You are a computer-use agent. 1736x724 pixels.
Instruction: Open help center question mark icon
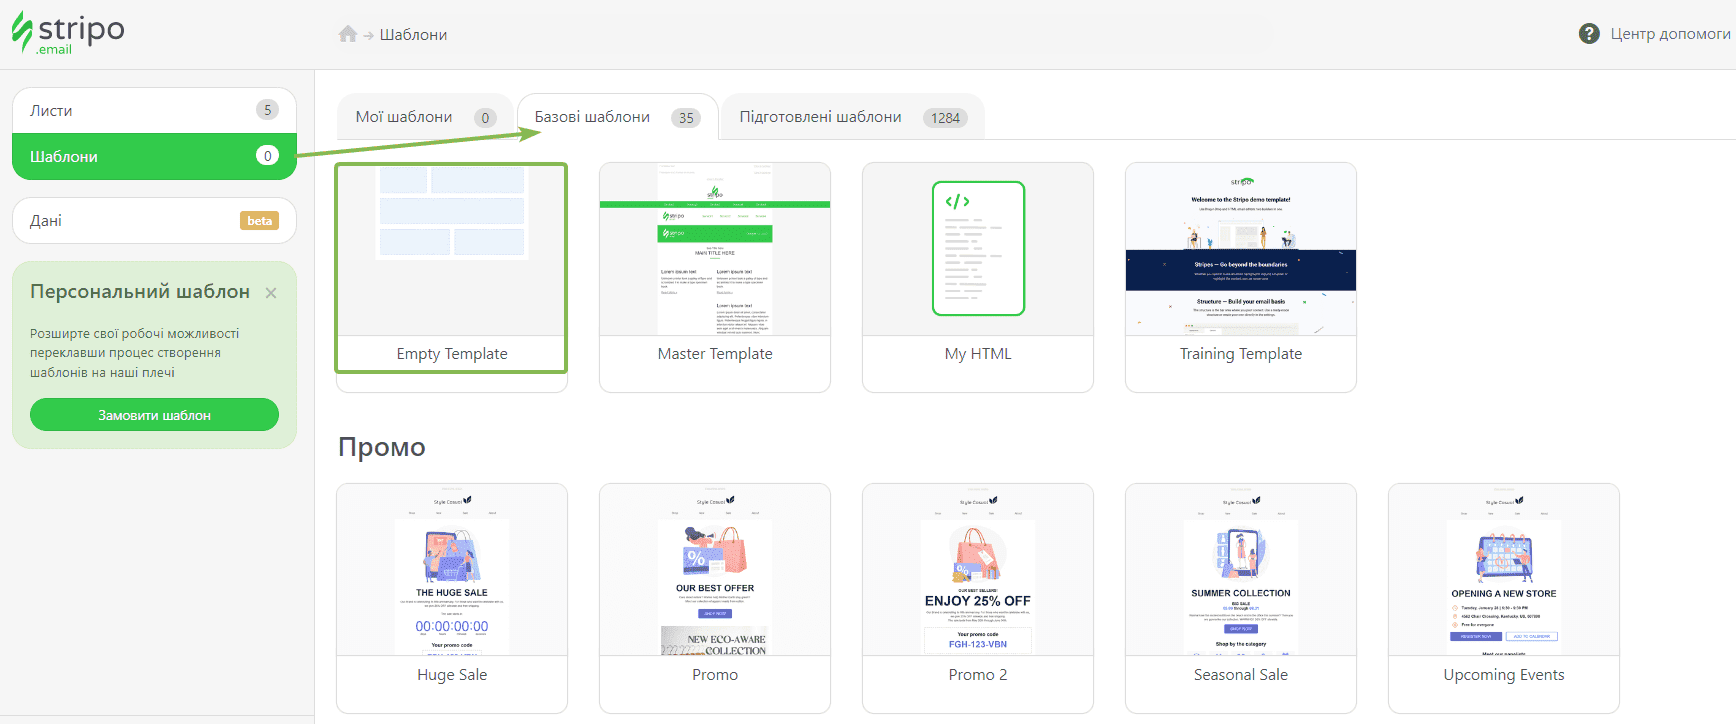(x=1588, y=34)
